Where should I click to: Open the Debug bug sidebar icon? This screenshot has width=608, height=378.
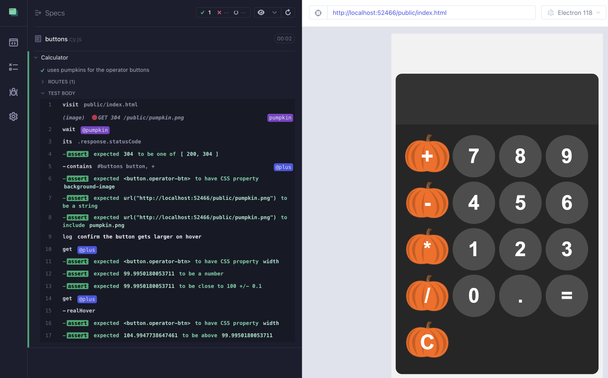pyautogui.click(x=13, y=92)
